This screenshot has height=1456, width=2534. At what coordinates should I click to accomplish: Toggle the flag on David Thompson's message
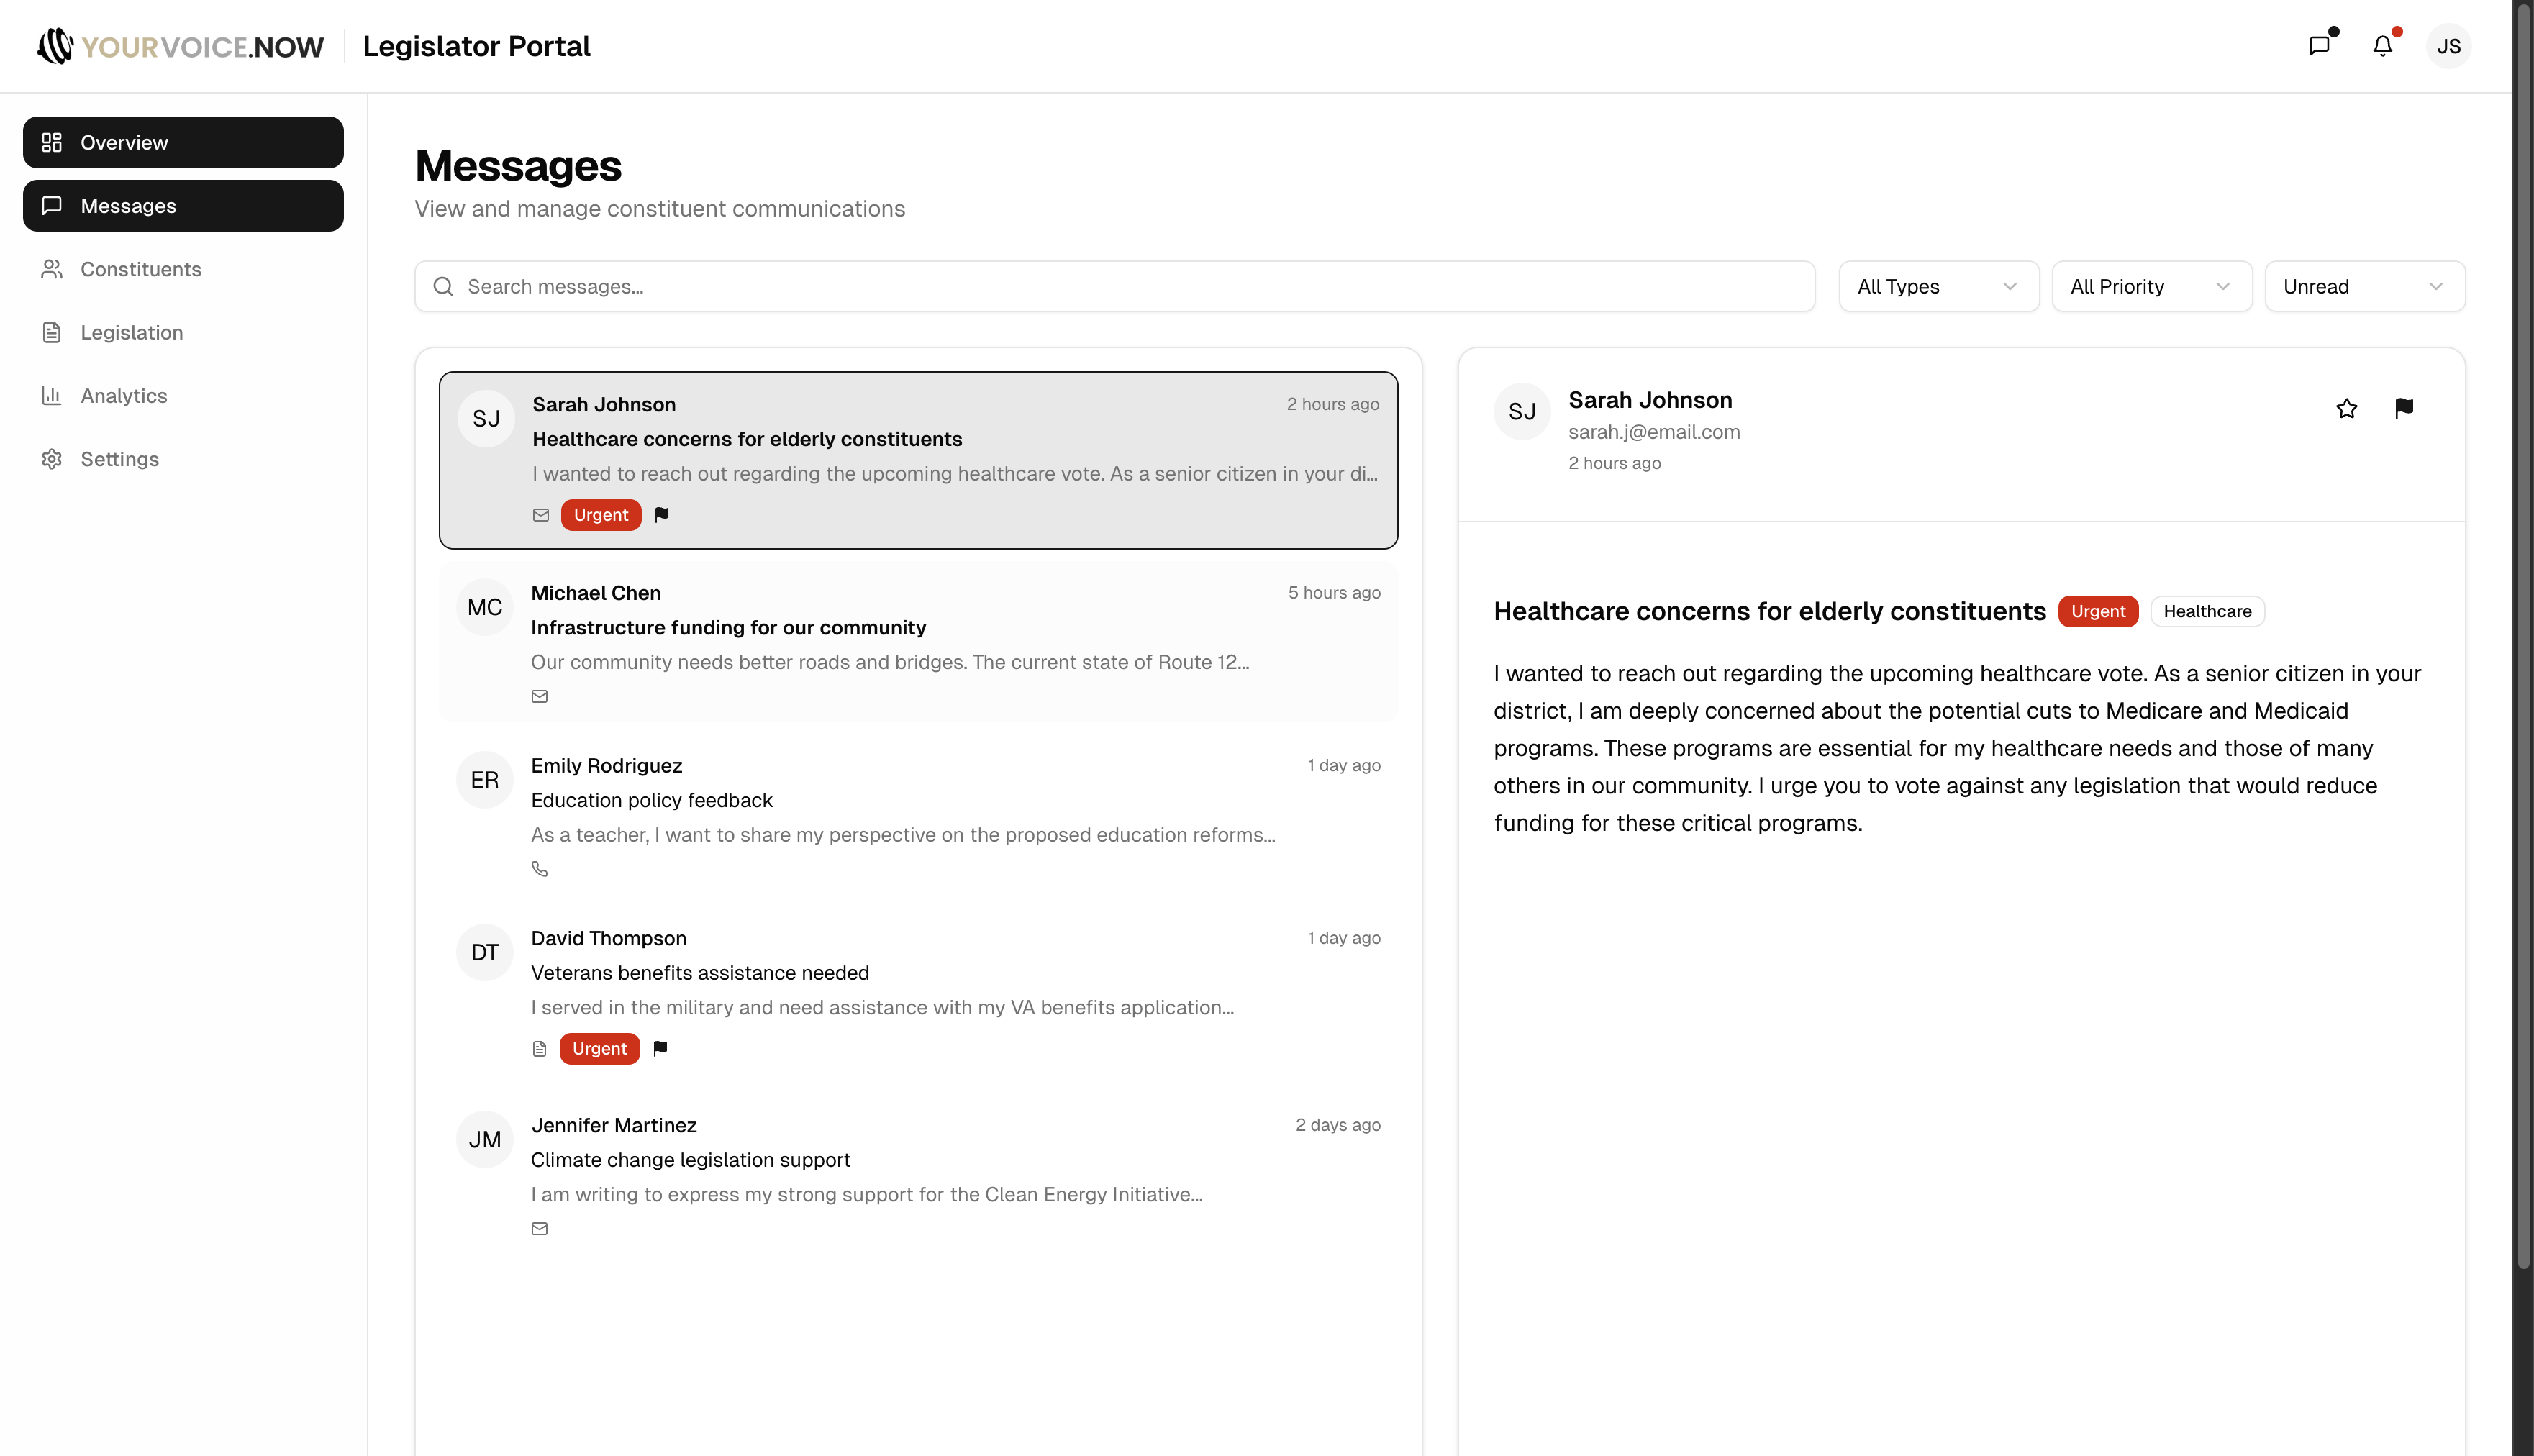click(x=660, y=1048)
